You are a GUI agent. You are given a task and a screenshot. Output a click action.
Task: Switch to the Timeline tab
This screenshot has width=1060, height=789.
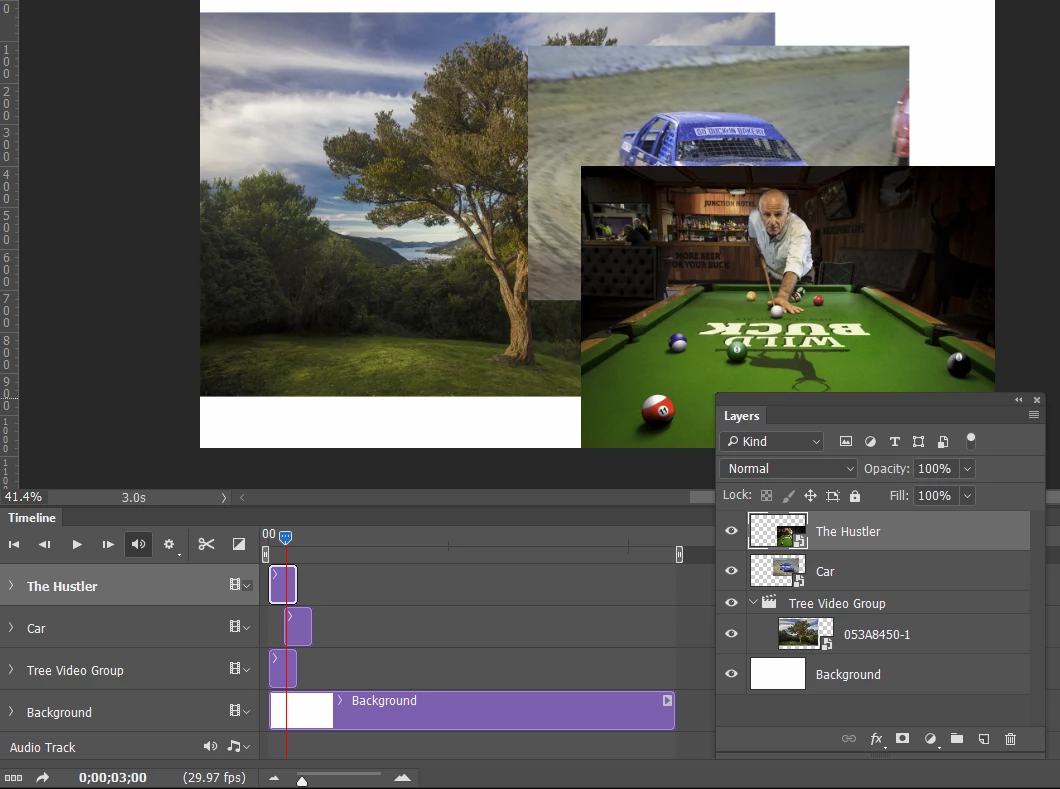tap(32, 517)
